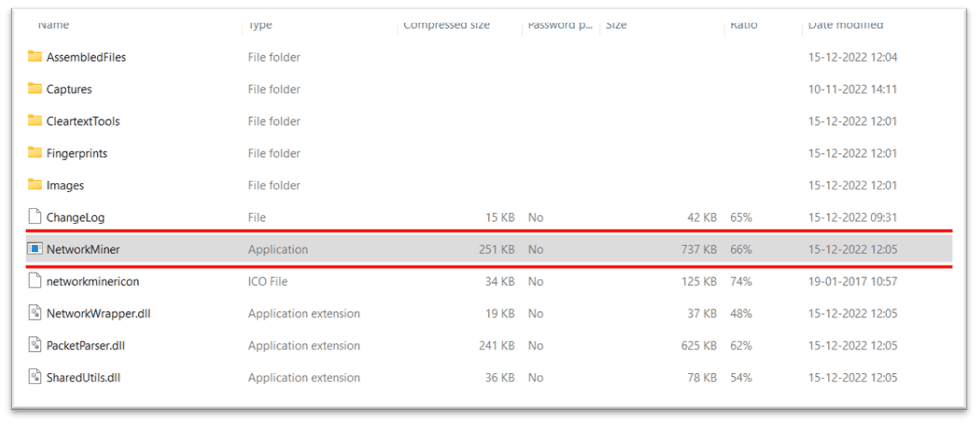Sort by the Type column header

(x=259, y=25)
